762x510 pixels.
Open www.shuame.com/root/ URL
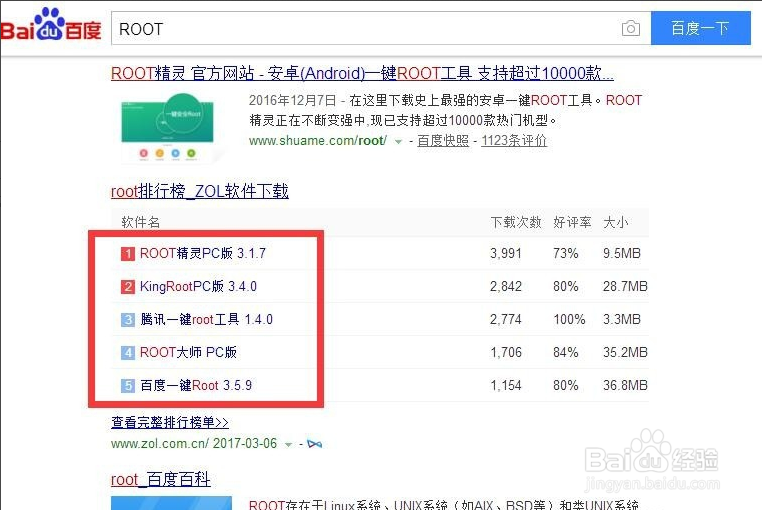coord(318,141)
